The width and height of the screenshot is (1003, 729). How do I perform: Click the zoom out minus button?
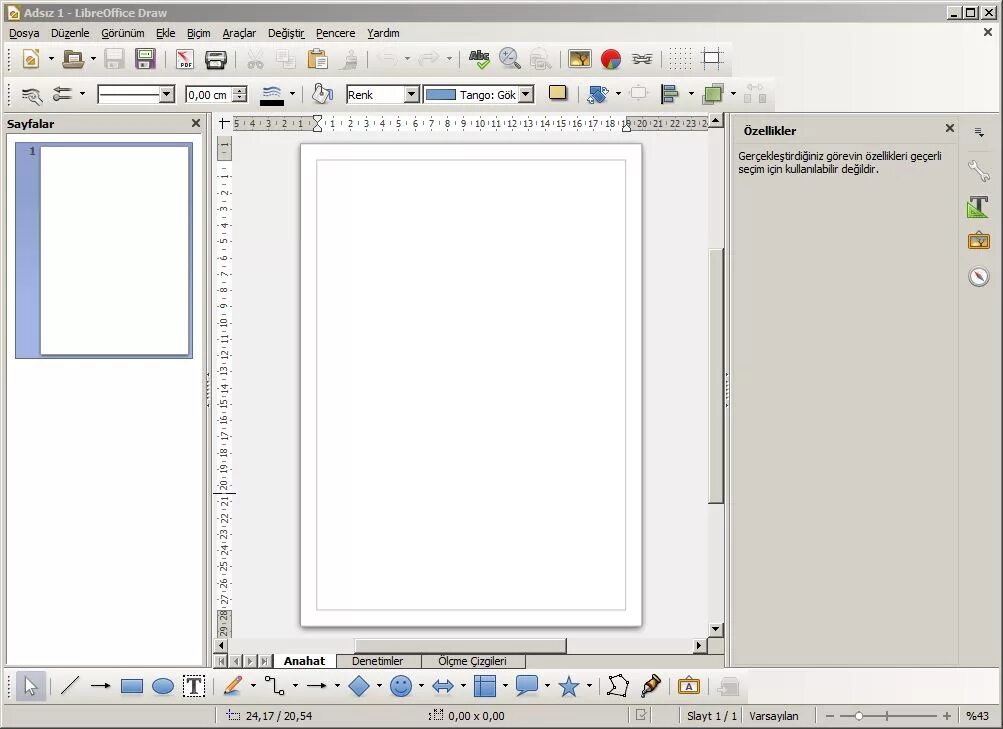coord(830,716)
